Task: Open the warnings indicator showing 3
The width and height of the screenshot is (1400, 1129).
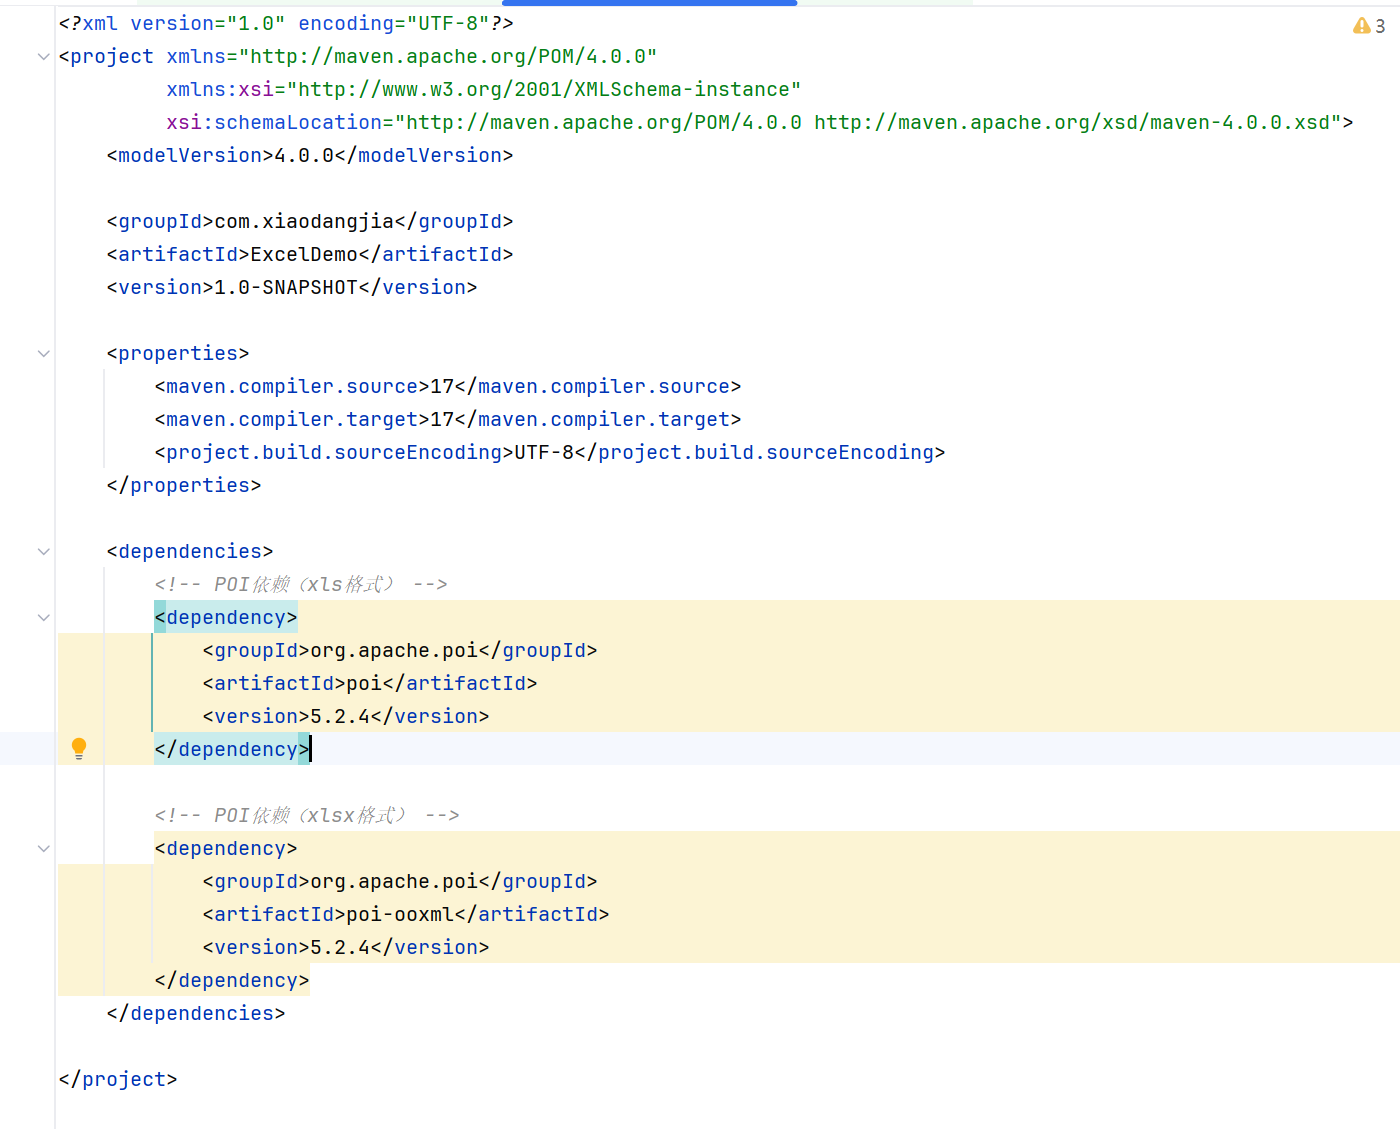Action: [x=1369, y=26]
